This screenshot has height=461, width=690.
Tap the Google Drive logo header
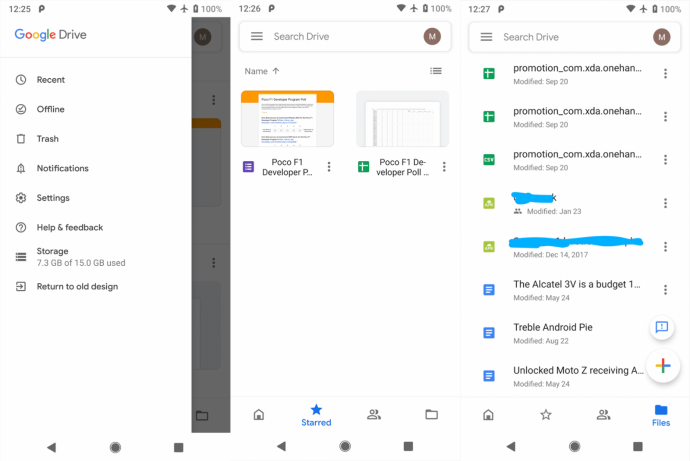51,35
